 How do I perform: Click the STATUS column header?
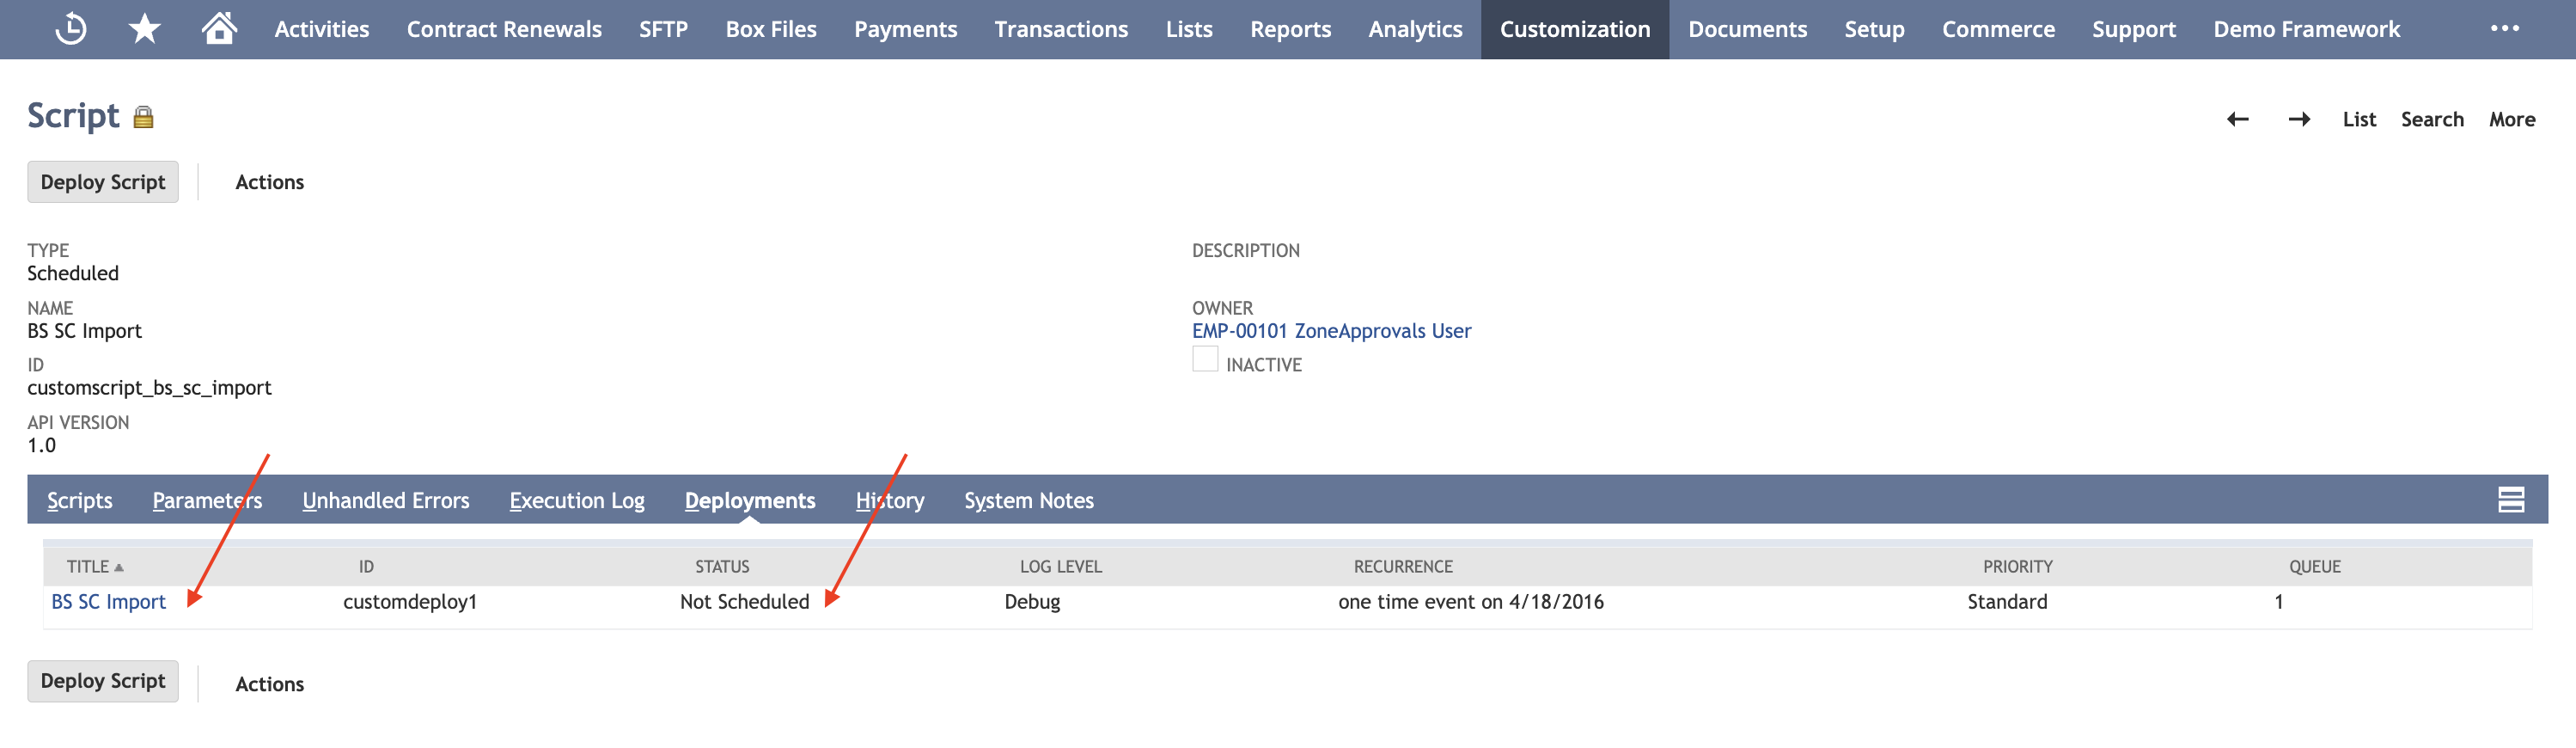click(722, 567)
